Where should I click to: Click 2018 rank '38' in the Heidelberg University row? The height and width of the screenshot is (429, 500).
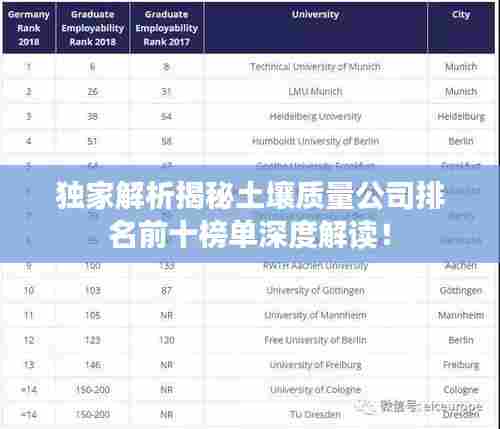(93, 116)
